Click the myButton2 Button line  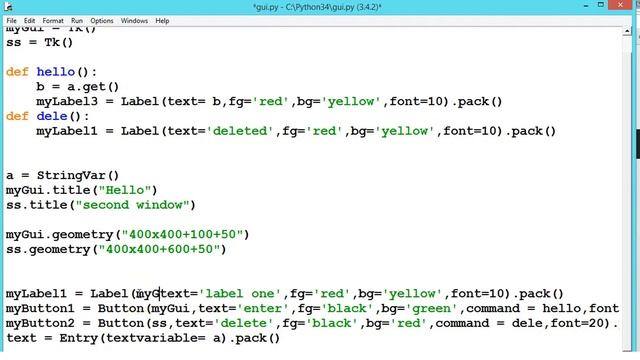point(312,323)
